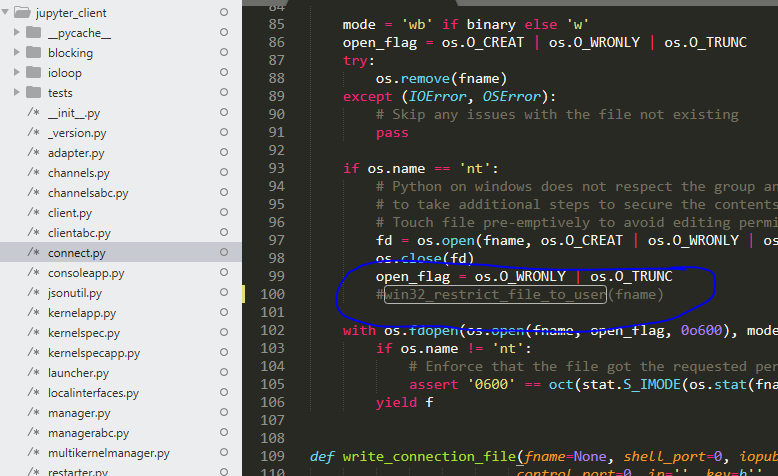Open jsonutil.py file
This screenshot has height=476, width=778.
coord(74,293)
